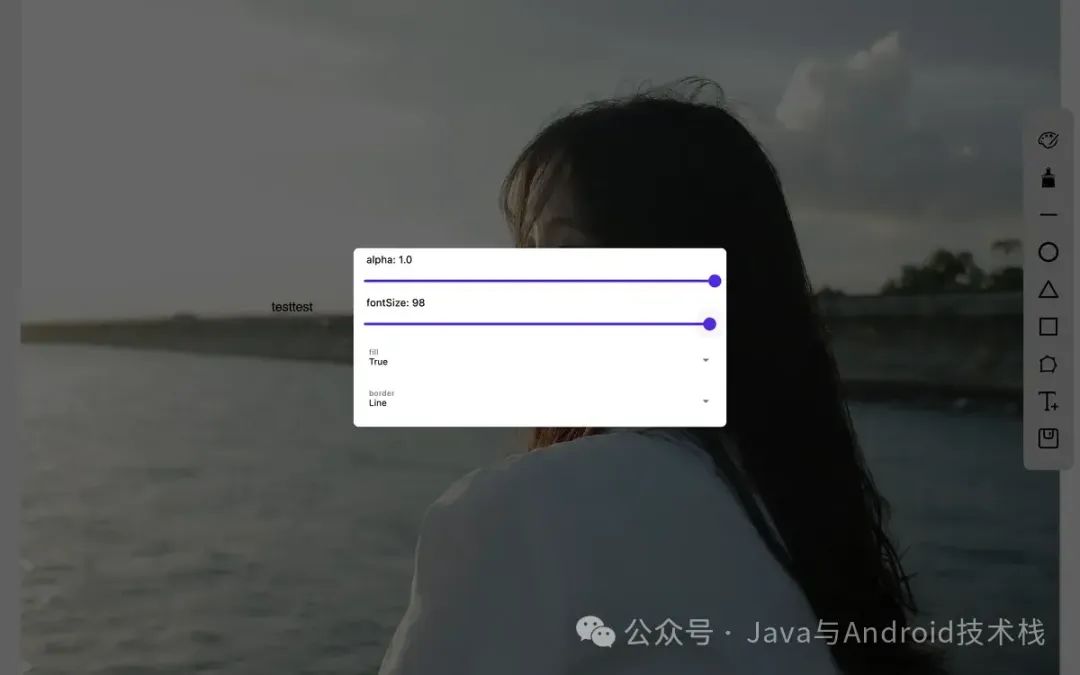Click the save icon in toolbar
The width and height of the screenshot is (1080, 675).
(x=1048, y=438)
